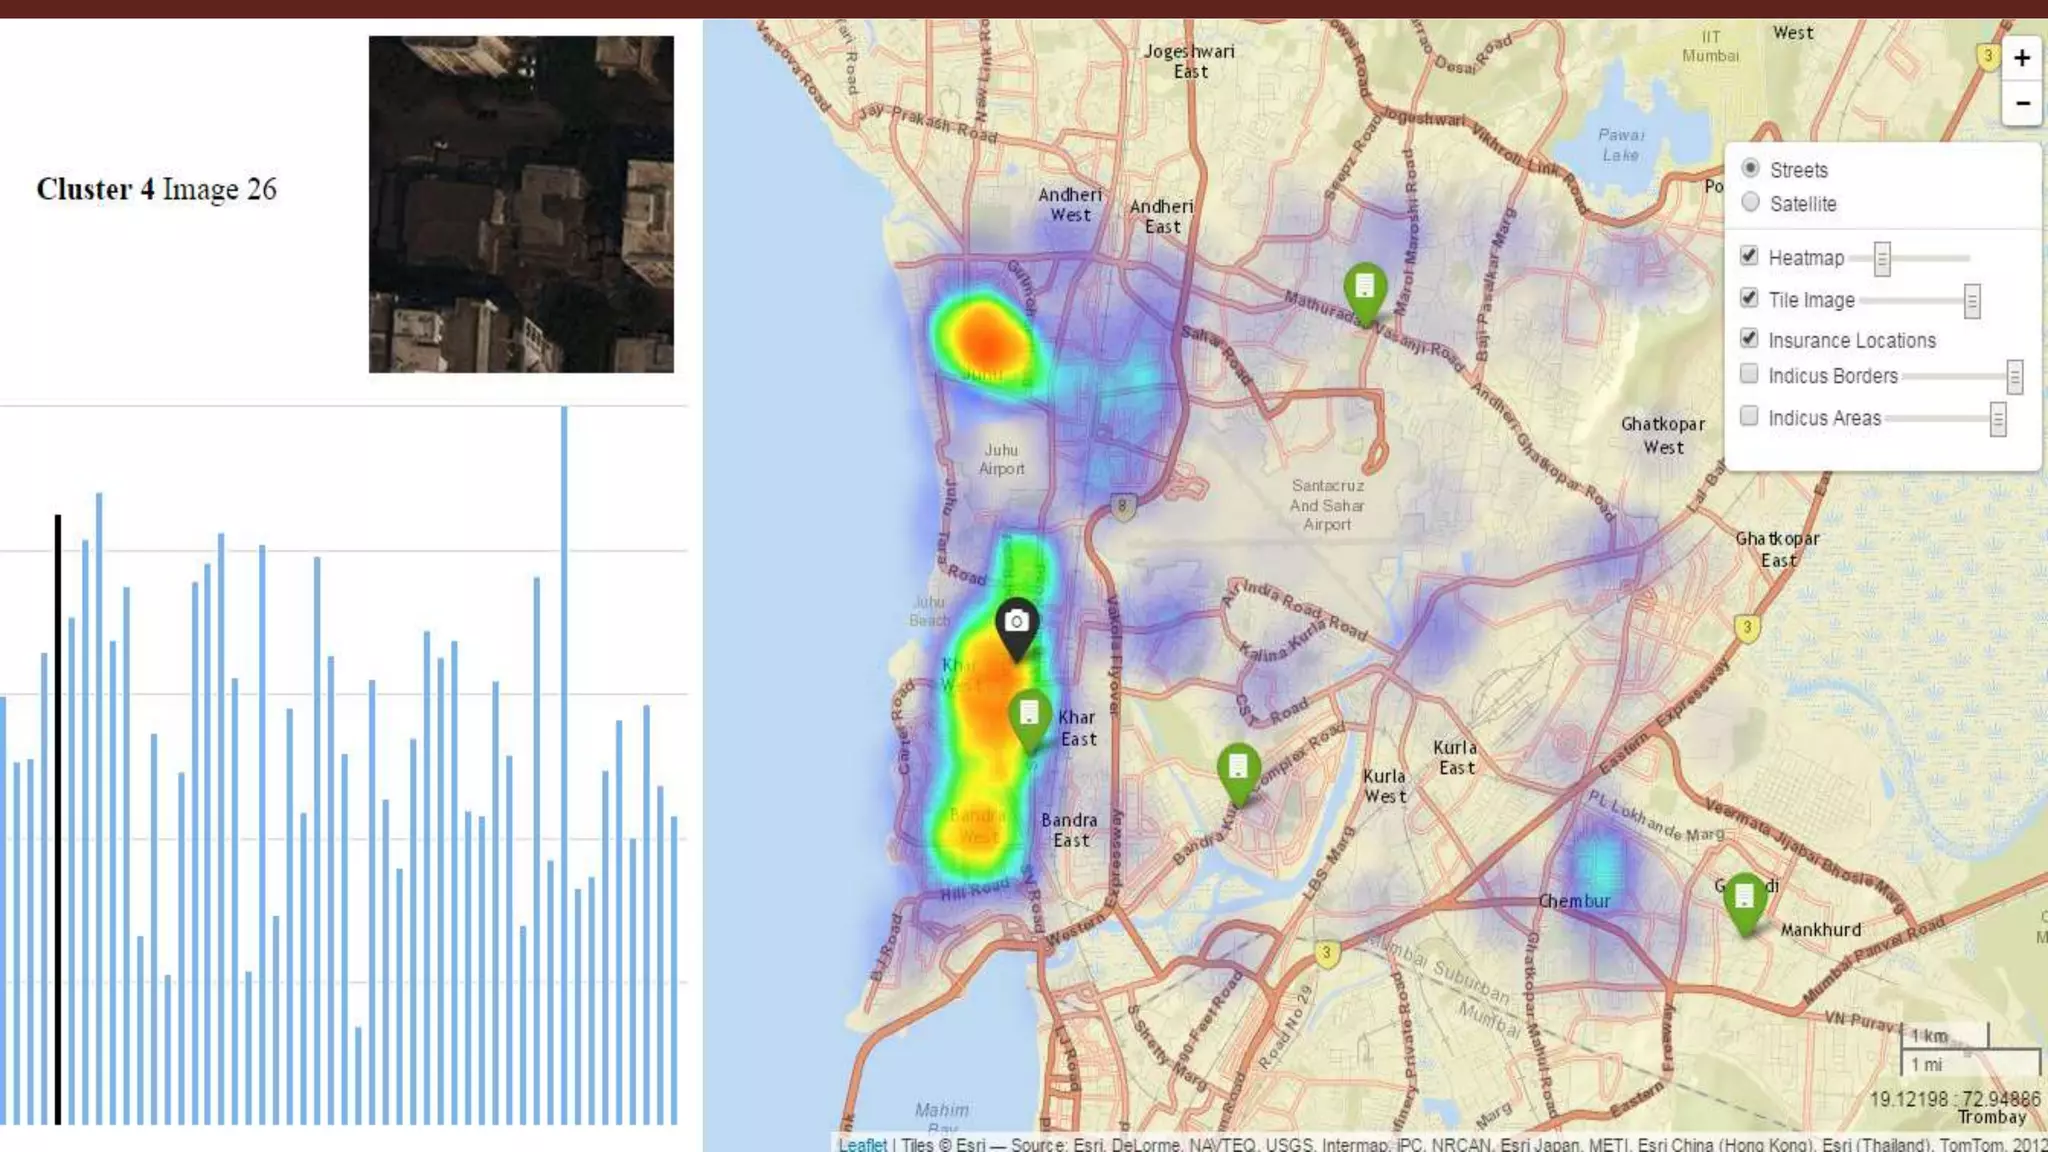Click the highway 8 shield icon

tap(1122, 507)
